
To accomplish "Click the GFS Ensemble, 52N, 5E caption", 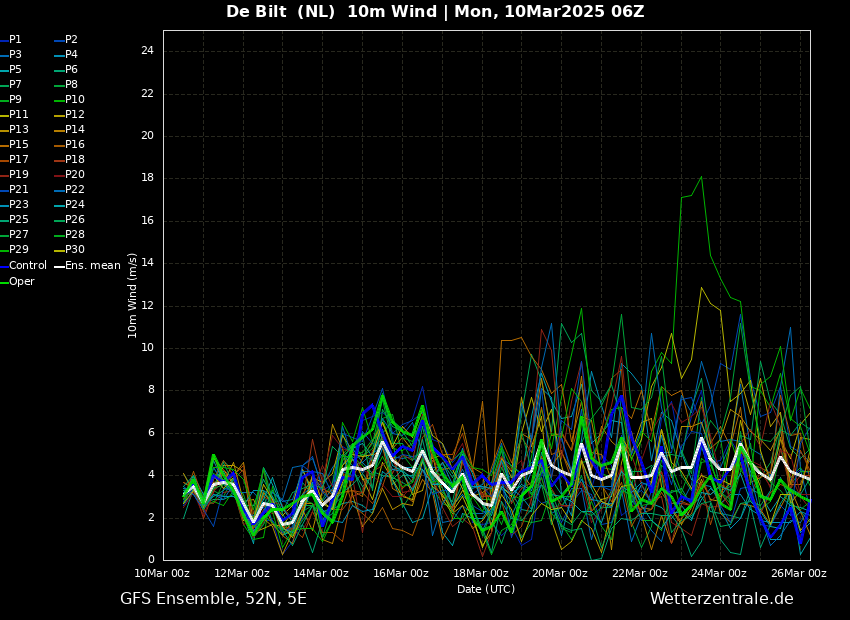I will [x=213, y=599].
